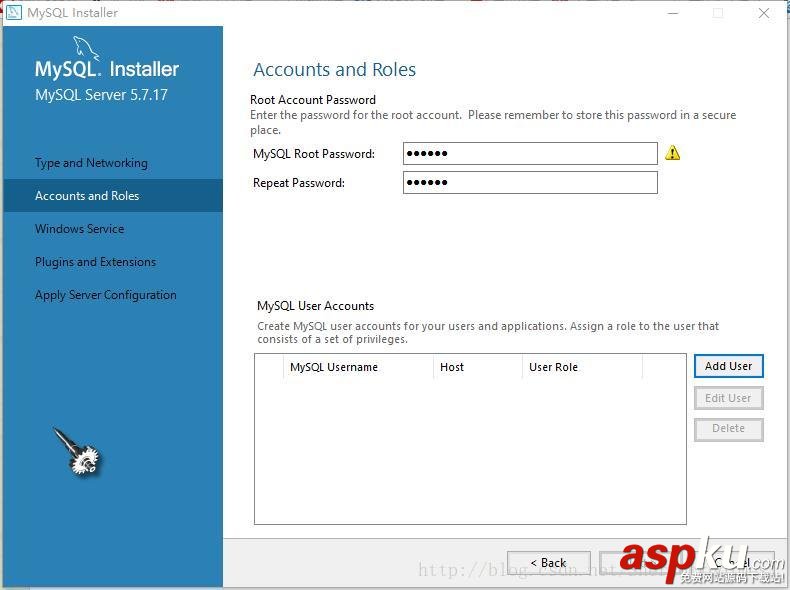Click the MySQL Server 5.7.17 text
Screen dimensions: 790x590
point(101,95)
